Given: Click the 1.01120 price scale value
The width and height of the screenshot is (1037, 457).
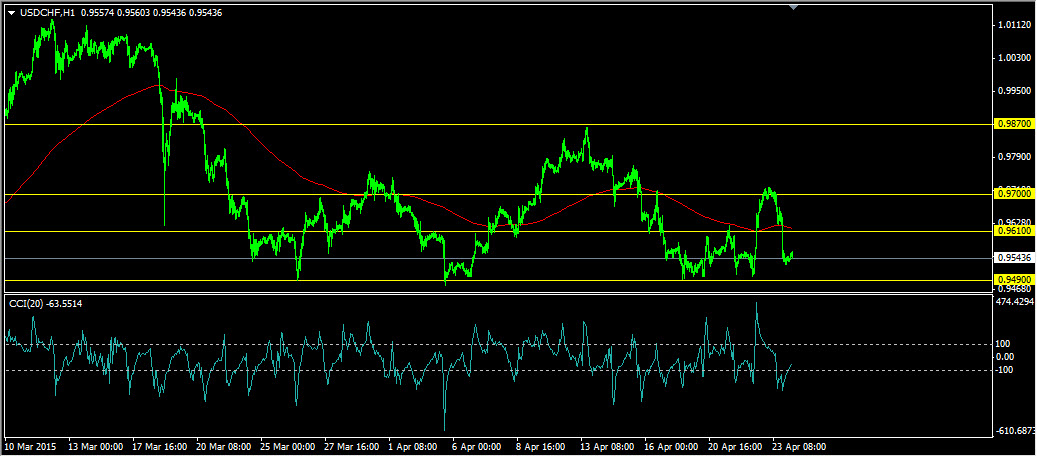Looking at the screenshot, I should (1016, 25).
